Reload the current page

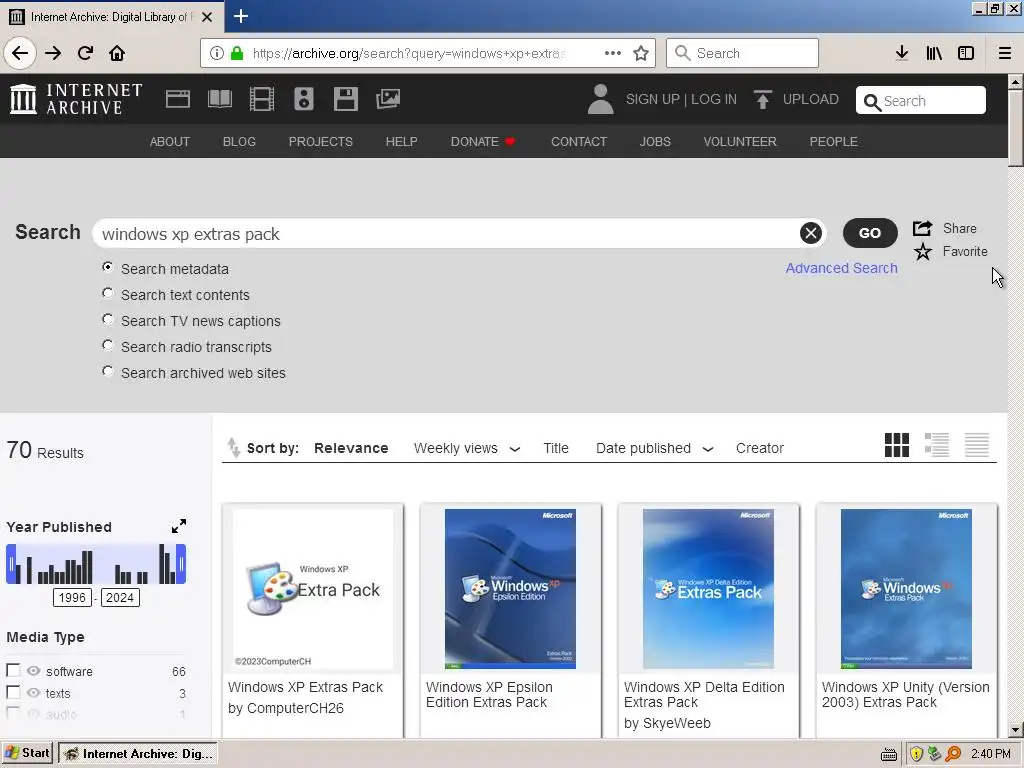pos(86,53)
